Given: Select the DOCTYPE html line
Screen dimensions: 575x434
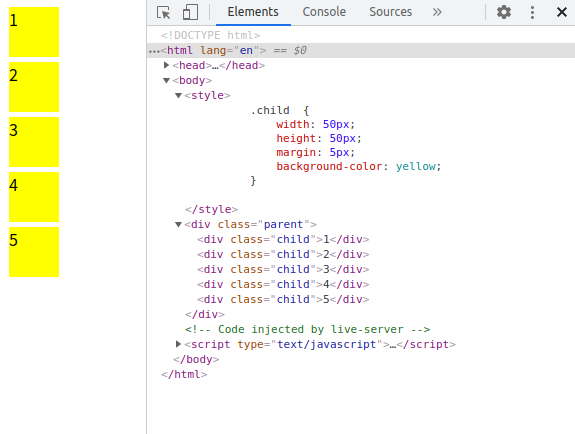Looking at the screenshot, I should 210,35.
